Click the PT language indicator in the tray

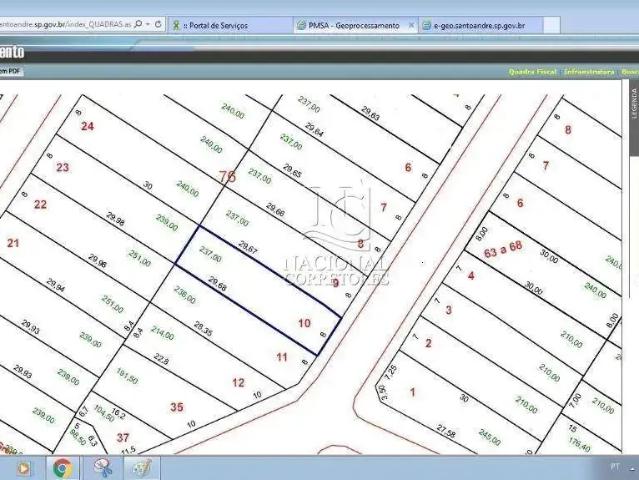click(x=615, y=467)
